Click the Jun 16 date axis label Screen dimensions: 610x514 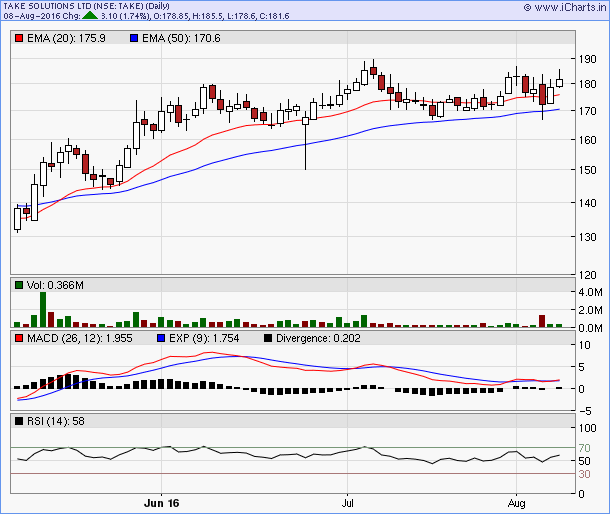click(161, 503)
